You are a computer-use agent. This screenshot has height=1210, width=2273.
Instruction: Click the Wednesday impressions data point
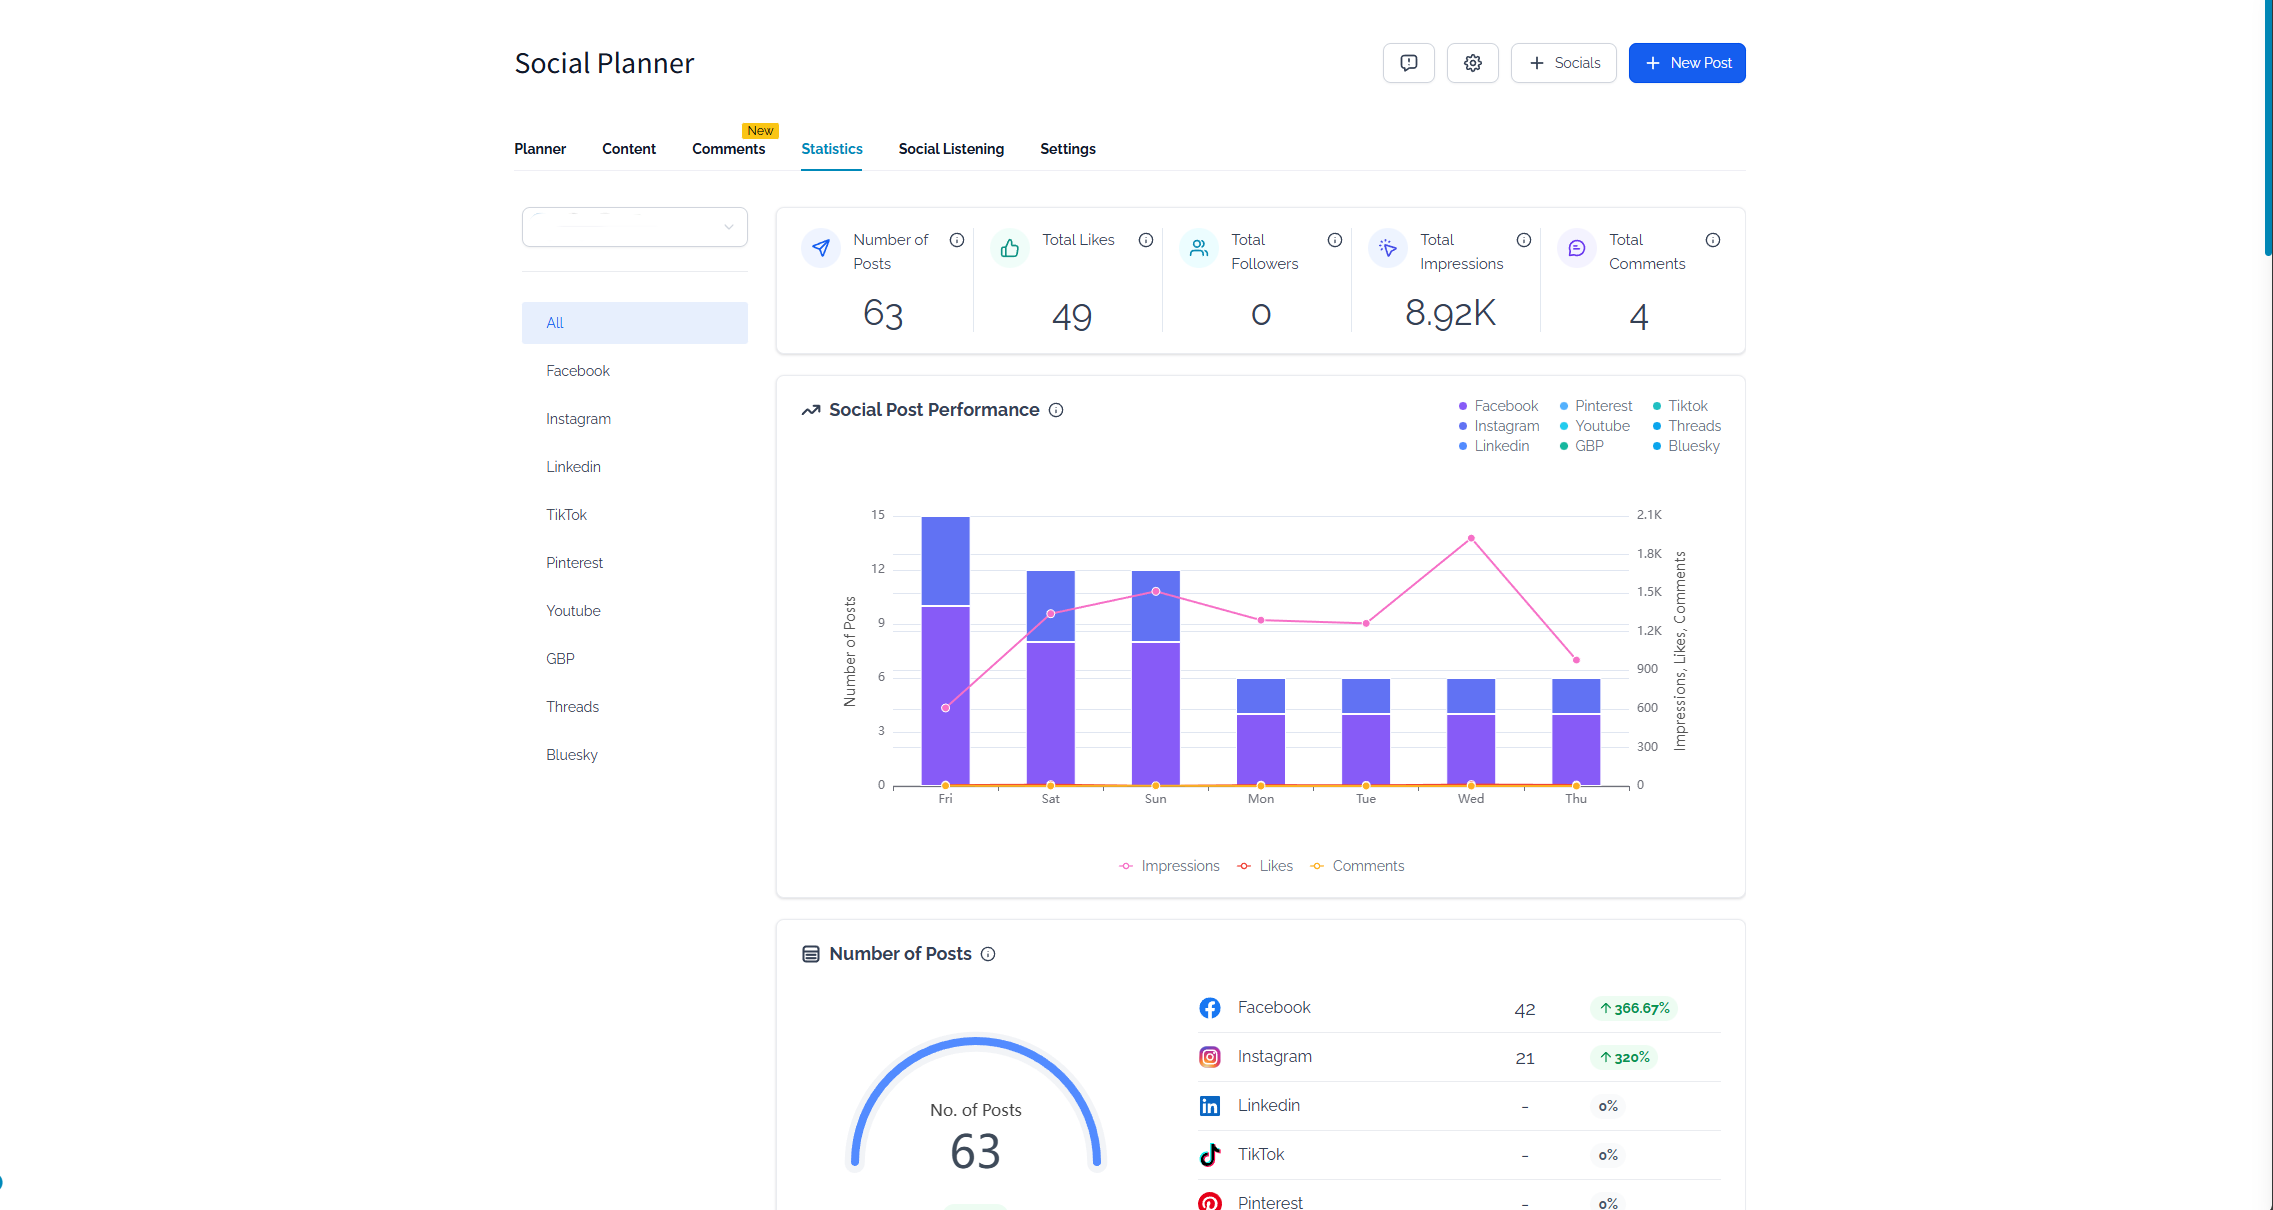point(1471,538)
